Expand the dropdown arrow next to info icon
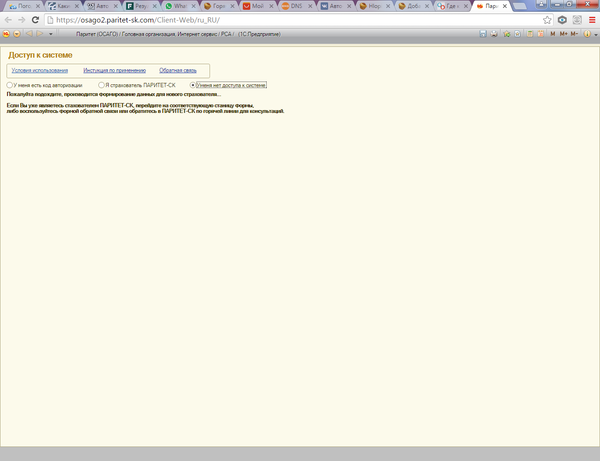This screenshot has width=600, height=461. click(596, 35)
